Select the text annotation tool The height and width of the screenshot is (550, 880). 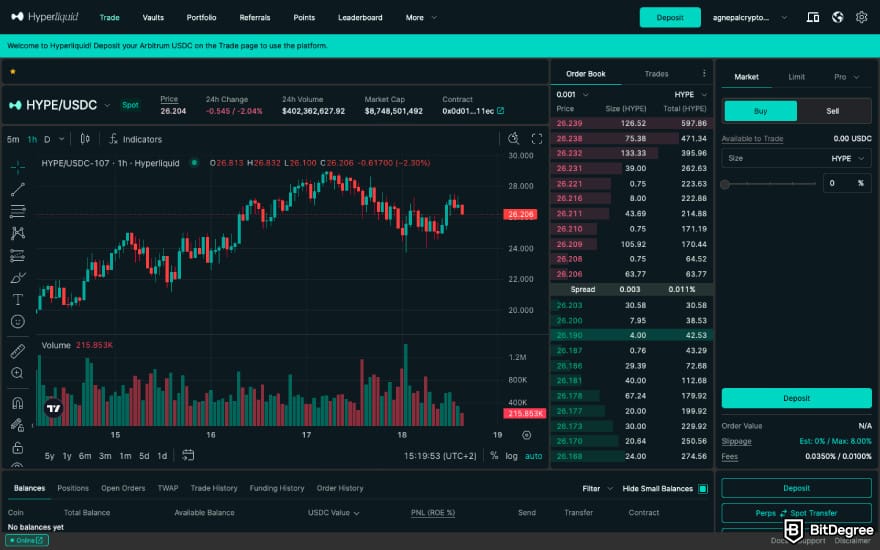coord(18,299)
